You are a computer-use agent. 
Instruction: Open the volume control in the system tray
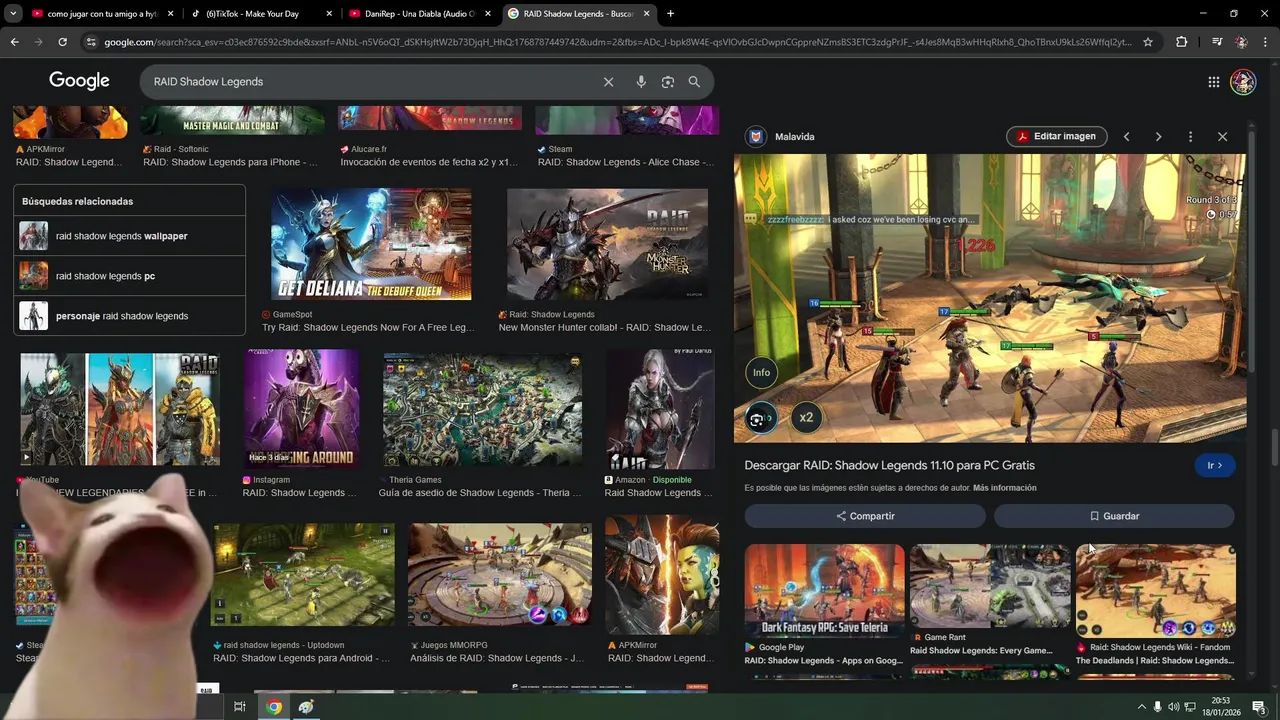pyautogui.click(x=1174, y=707)
